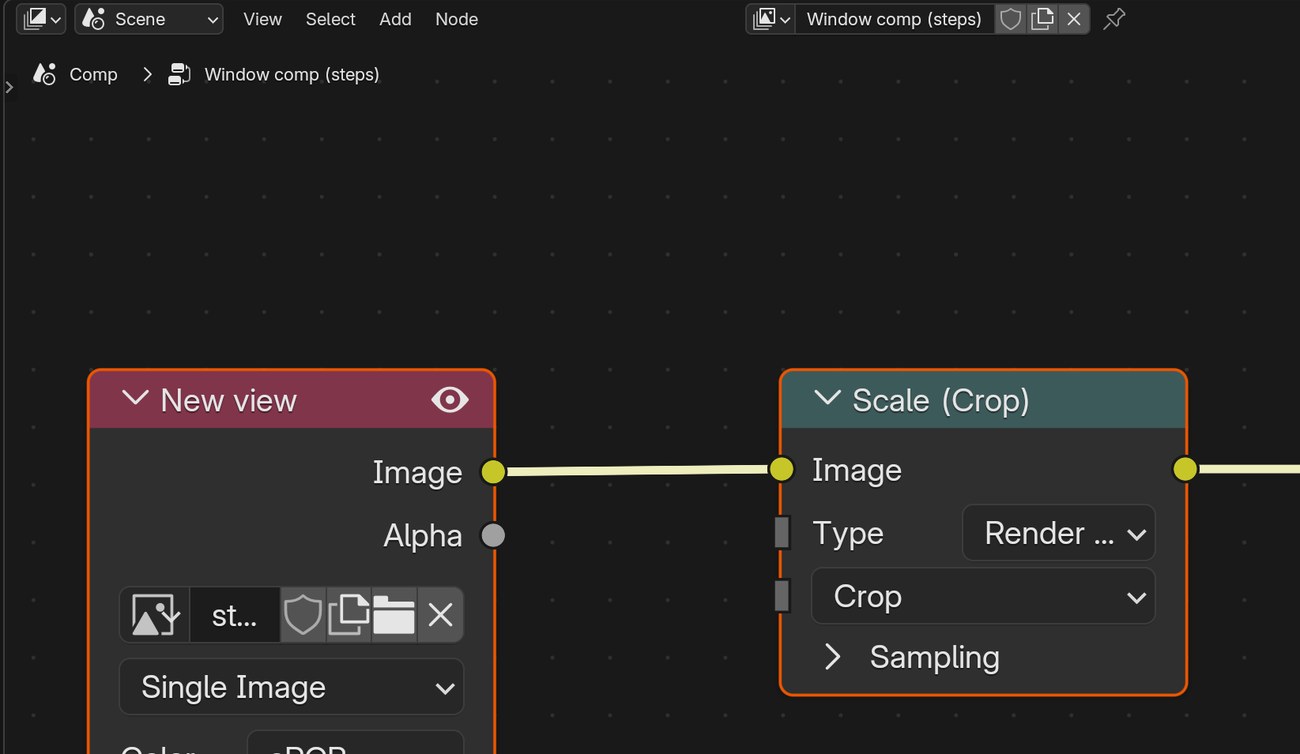Open the Node menu
Image resolution: width=1300 pixels, height=754 pixels.
(x=456, y=19)
